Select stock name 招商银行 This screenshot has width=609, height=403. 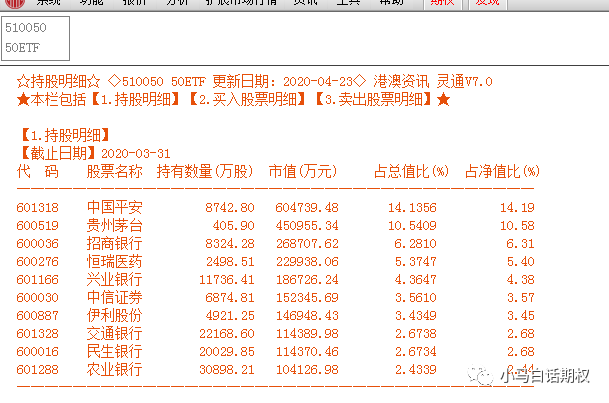coord(115,243)
